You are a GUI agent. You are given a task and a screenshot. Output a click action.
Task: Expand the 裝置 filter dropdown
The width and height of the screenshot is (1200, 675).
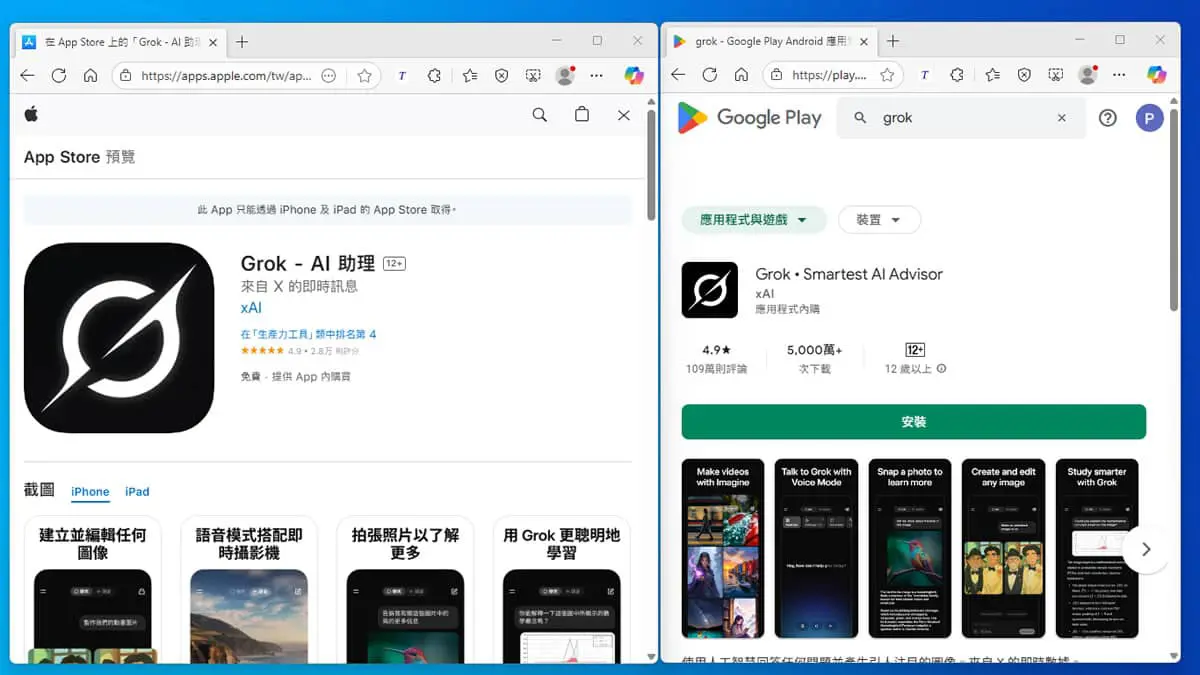point(879,220)
